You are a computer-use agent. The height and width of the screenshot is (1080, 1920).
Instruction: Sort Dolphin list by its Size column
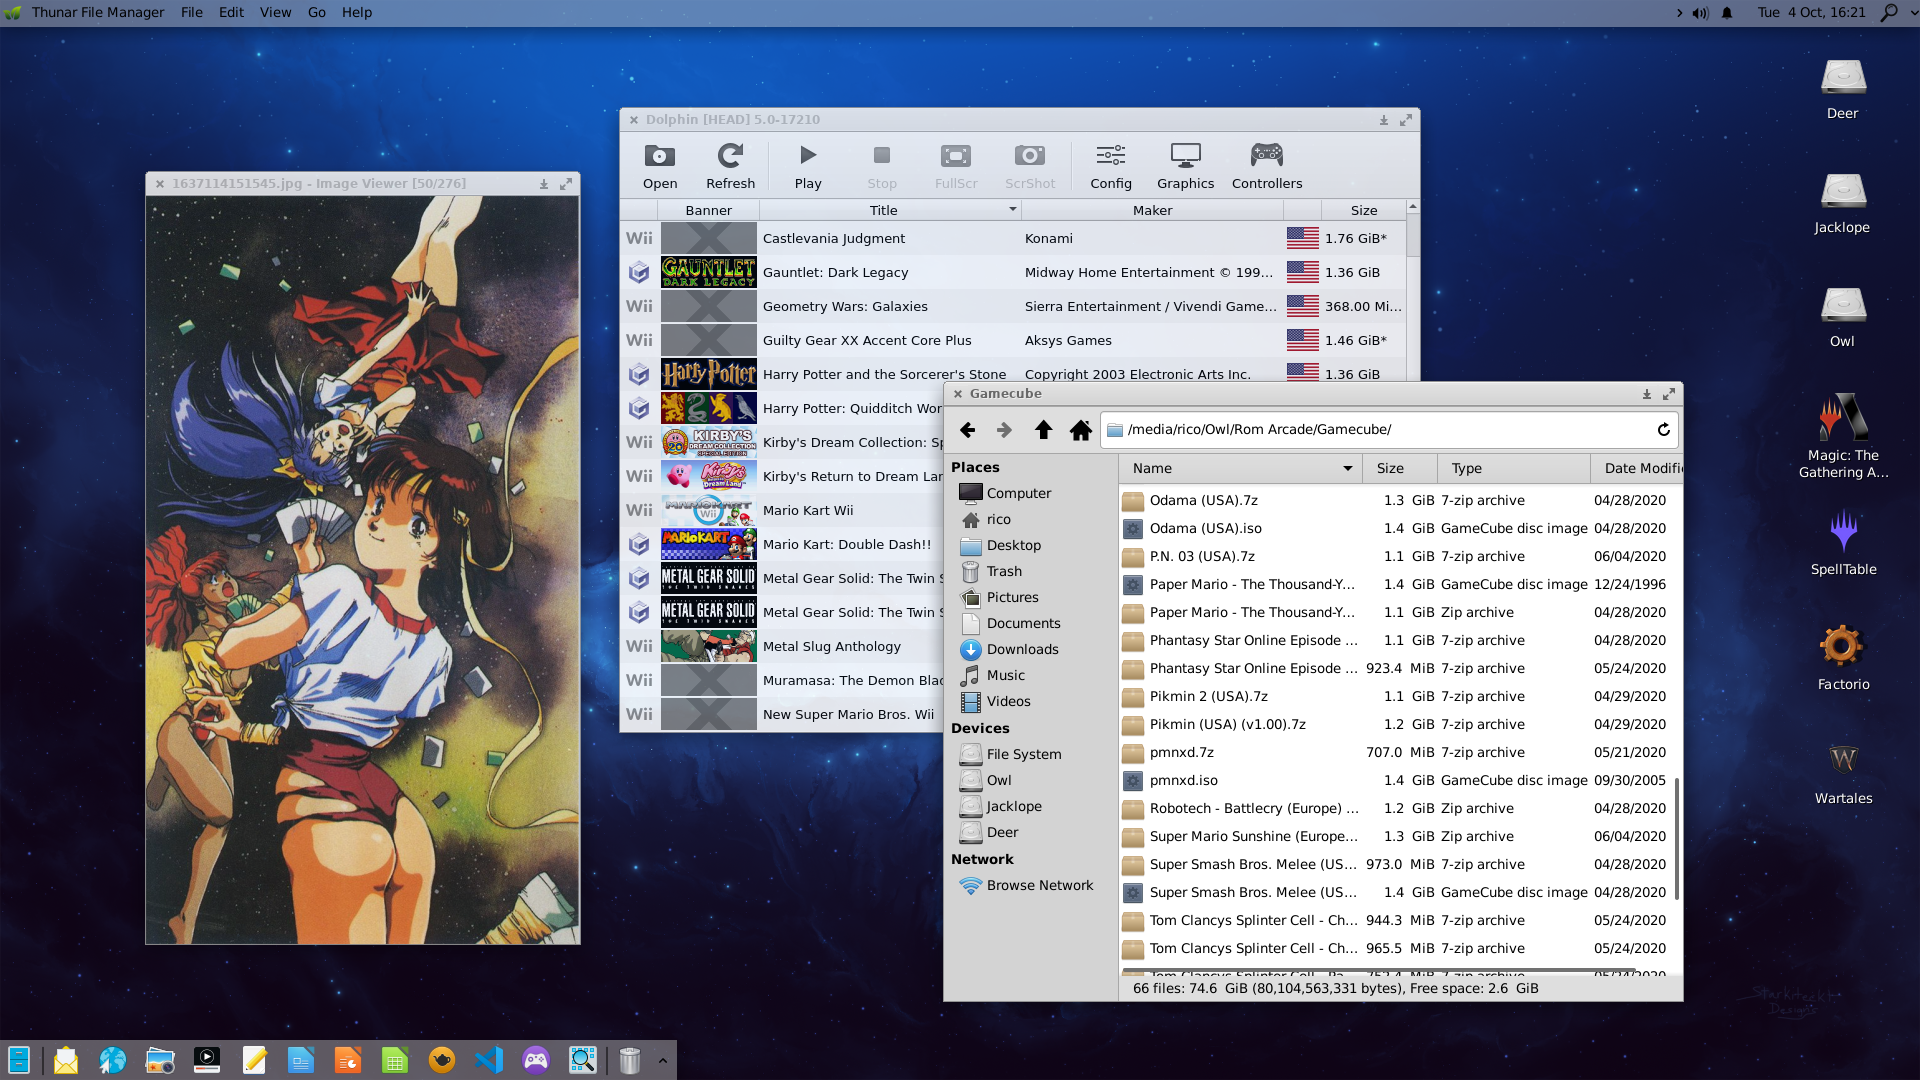coord(1363,210)
